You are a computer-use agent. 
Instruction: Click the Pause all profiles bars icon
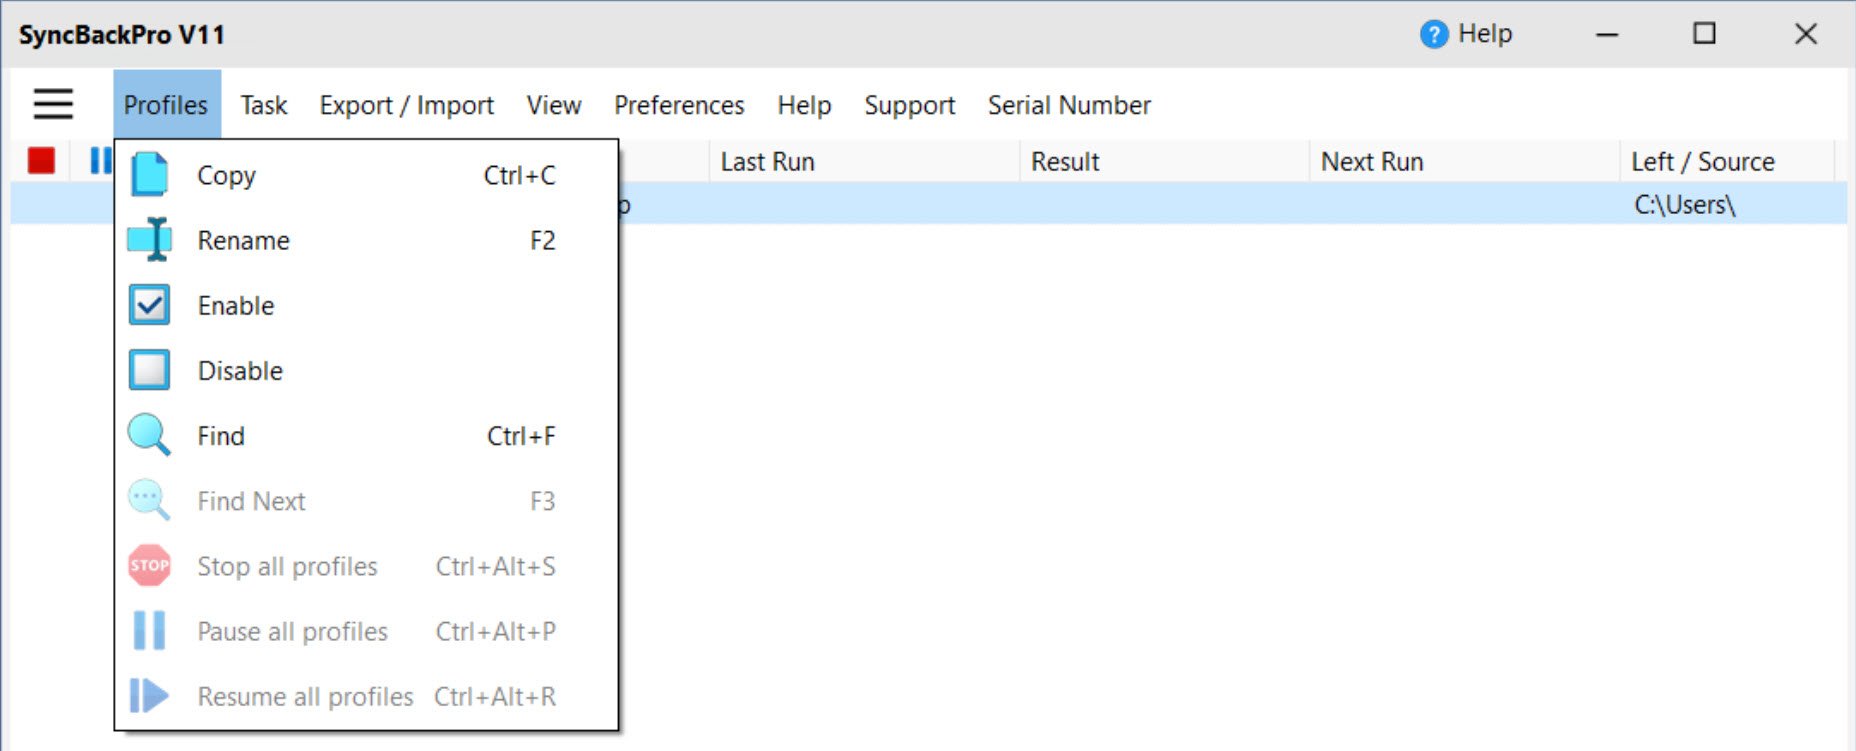(x=150, y=631)
